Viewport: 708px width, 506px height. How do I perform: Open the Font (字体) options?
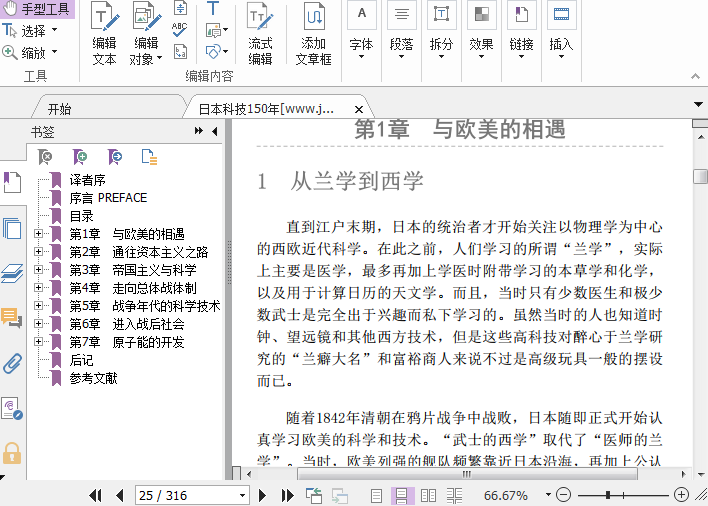pos(361,31)
